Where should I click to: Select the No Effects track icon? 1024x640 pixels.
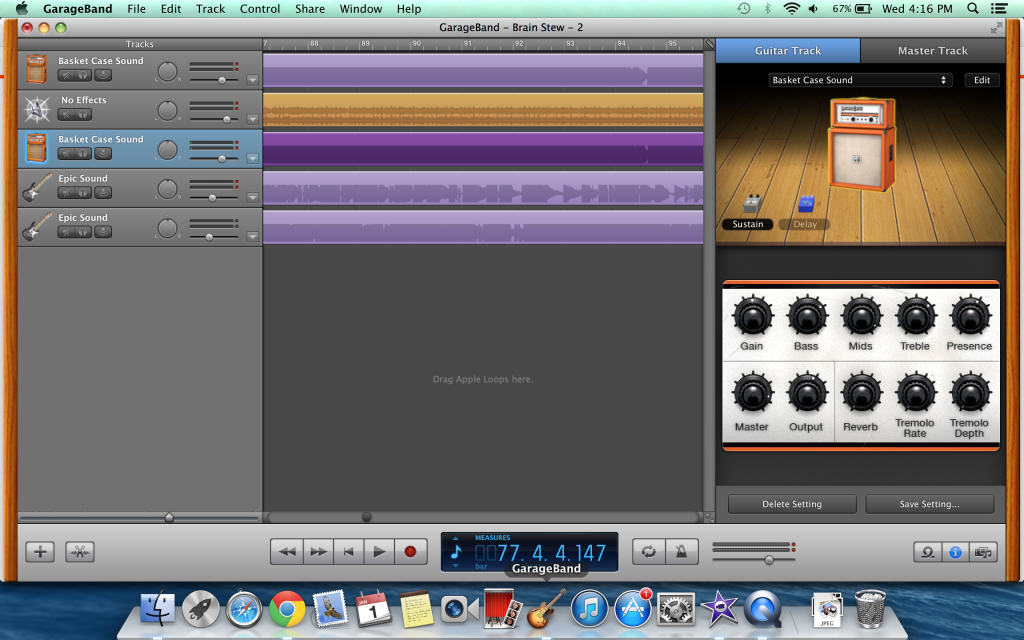(x=37, y=110)
